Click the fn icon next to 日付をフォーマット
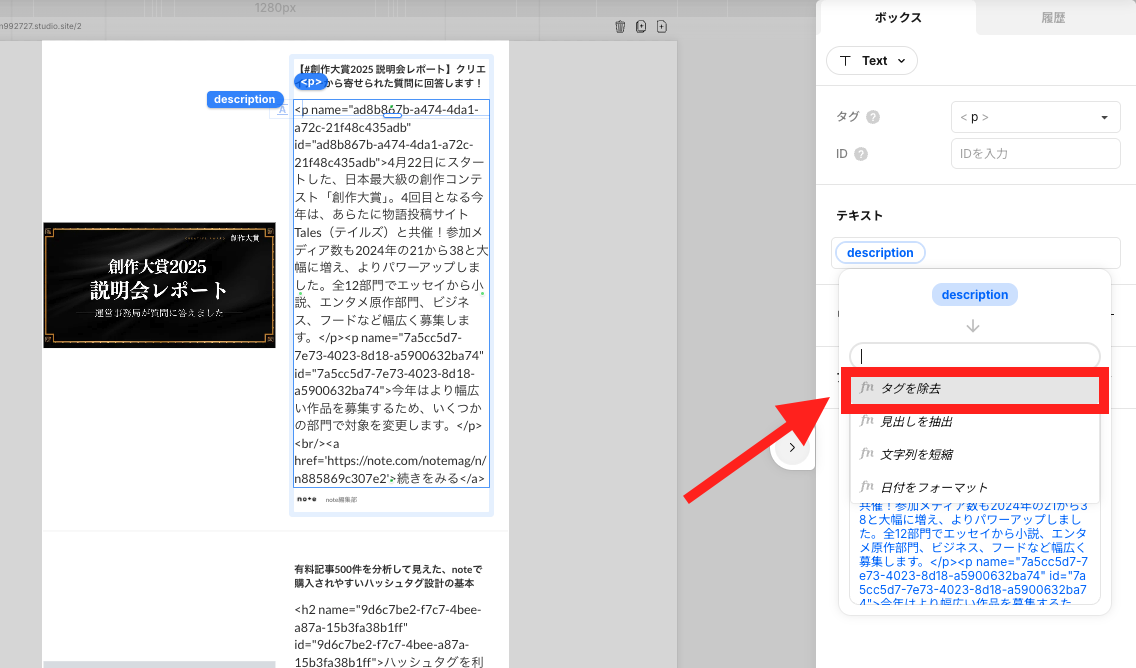1136x668 pixels. click(866, 485)
